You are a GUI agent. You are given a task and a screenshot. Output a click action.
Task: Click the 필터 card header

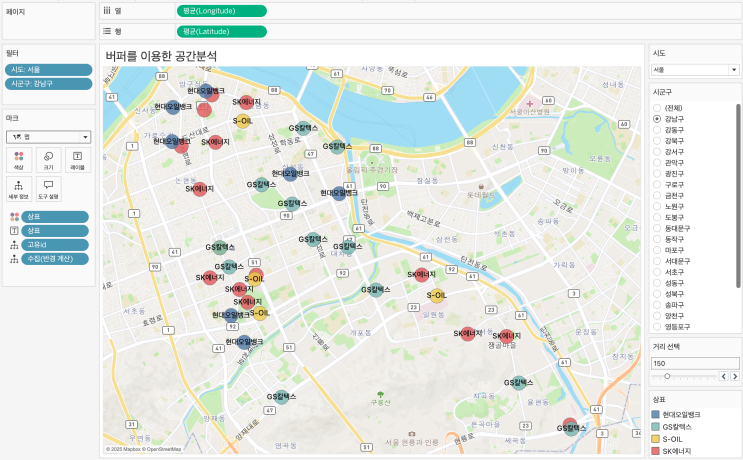[12, 54]
